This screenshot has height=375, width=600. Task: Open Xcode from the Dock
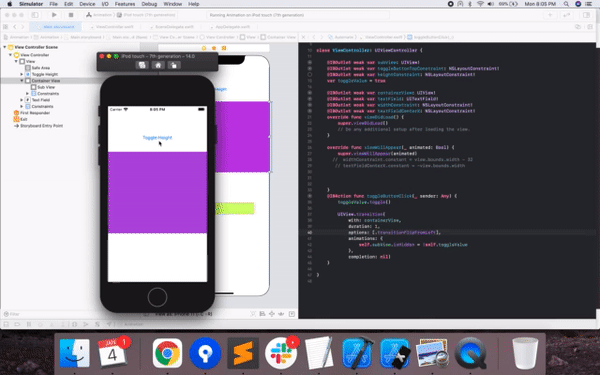[x=358, y=353]
